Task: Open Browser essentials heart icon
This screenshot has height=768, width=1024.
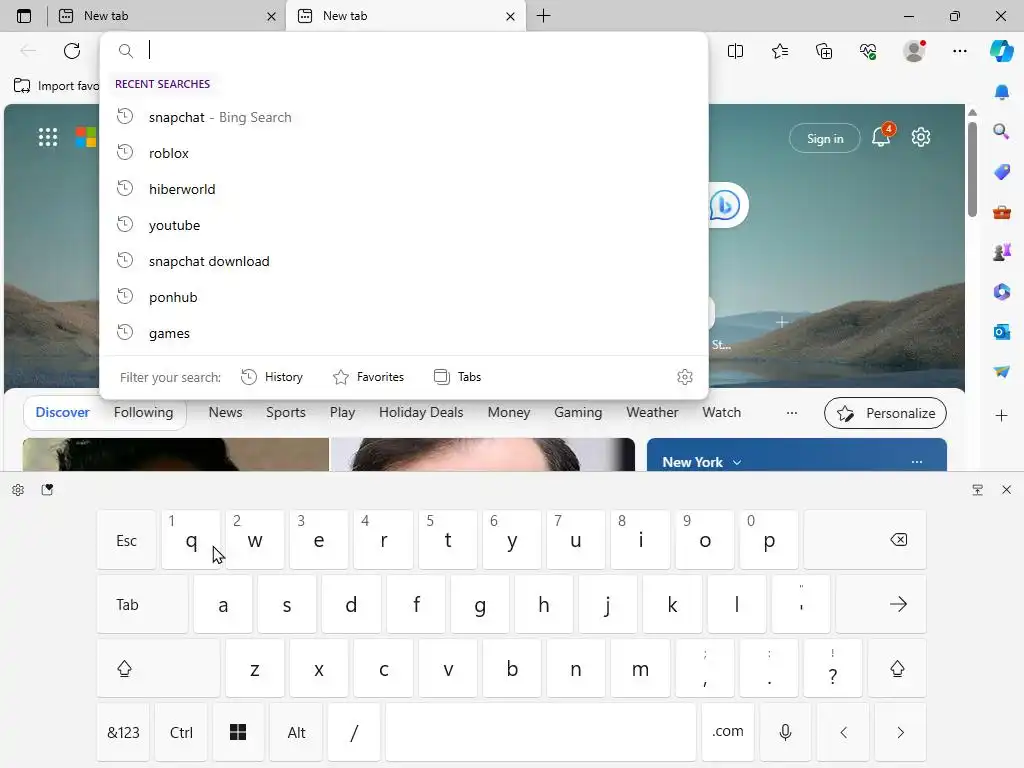Action: click(x=868, y=51)
